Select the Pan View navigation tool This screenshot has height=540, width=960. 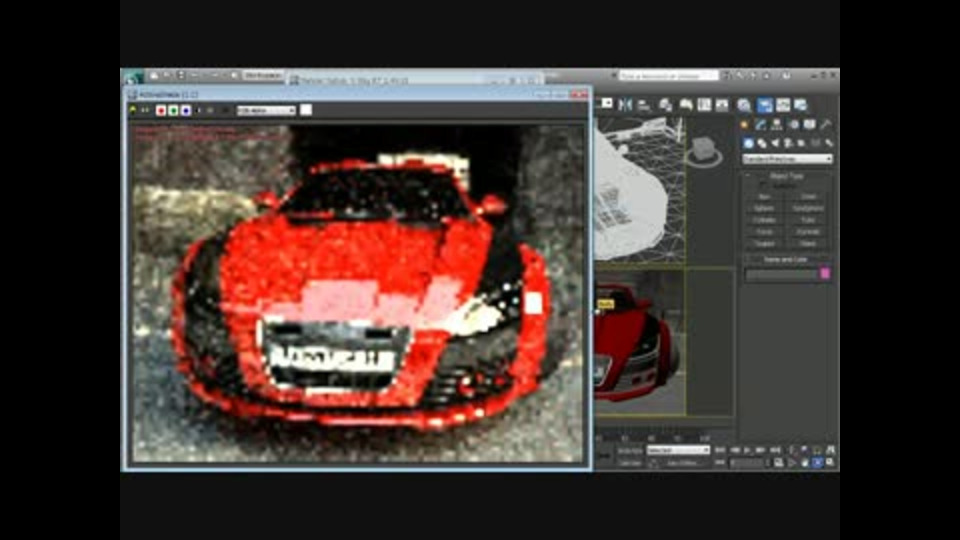pyautogui.click(x=804, y=462)
